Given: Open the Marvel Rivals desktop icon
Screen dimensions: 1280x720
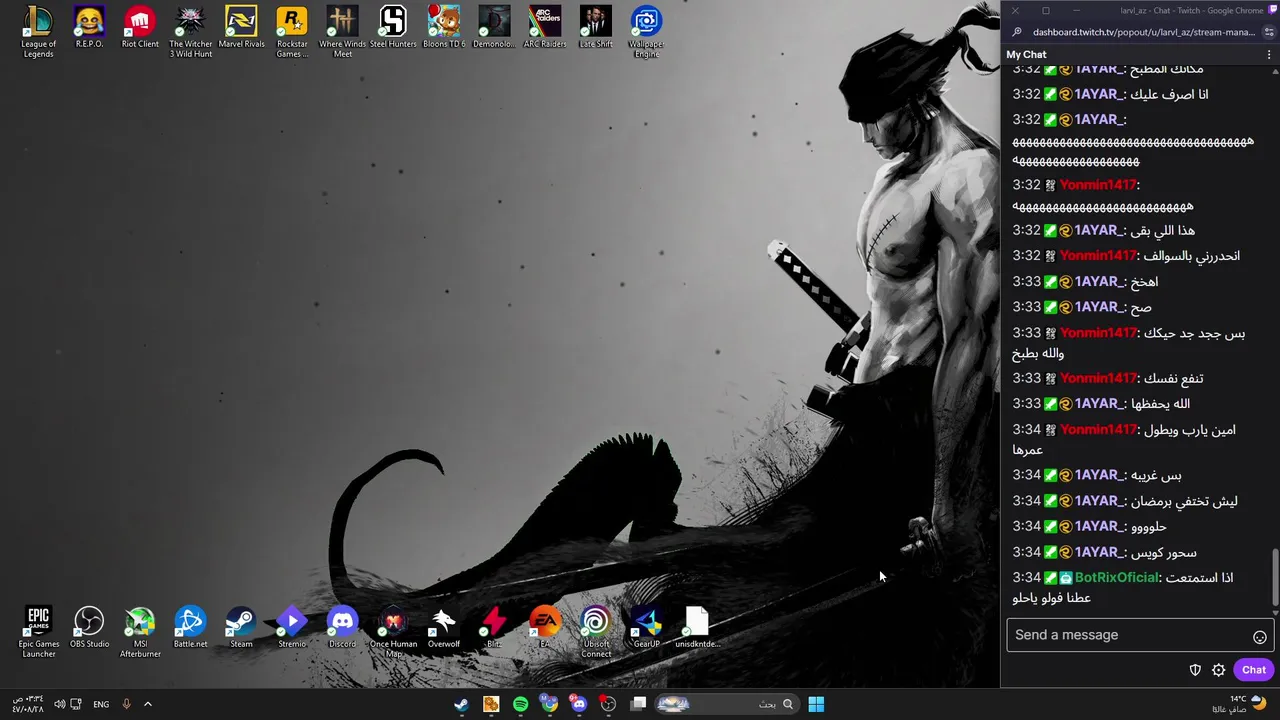Looking at the screenshot, I should pos(241,28).
